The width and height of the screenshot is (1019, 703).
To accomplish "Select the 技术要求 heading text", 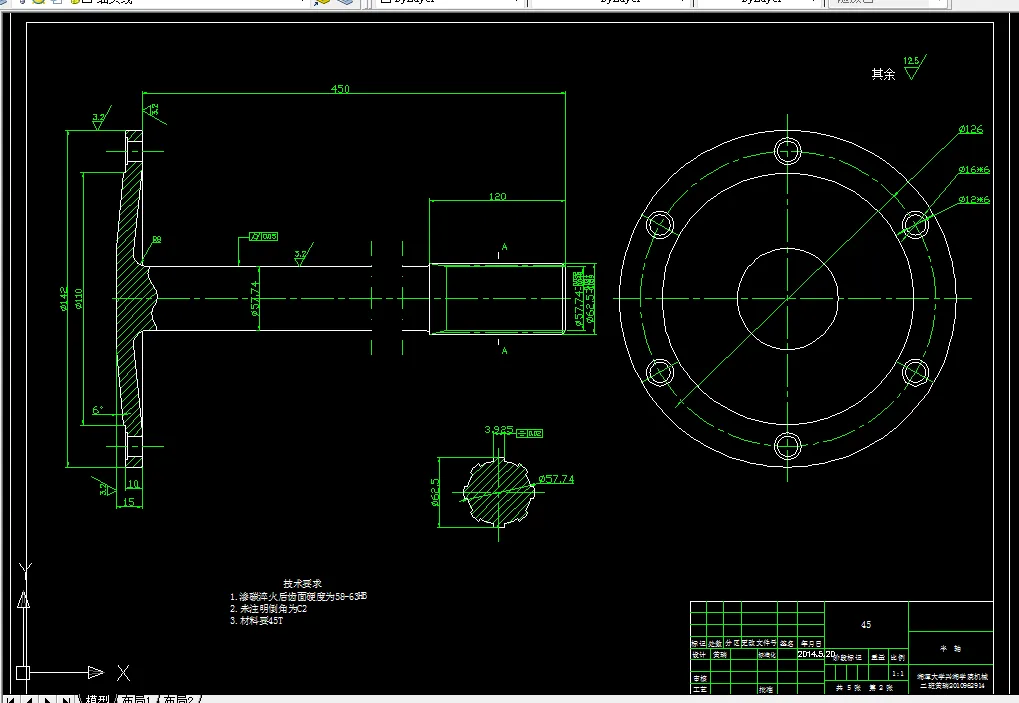I will pyautogui.click(x=302, y=583).
